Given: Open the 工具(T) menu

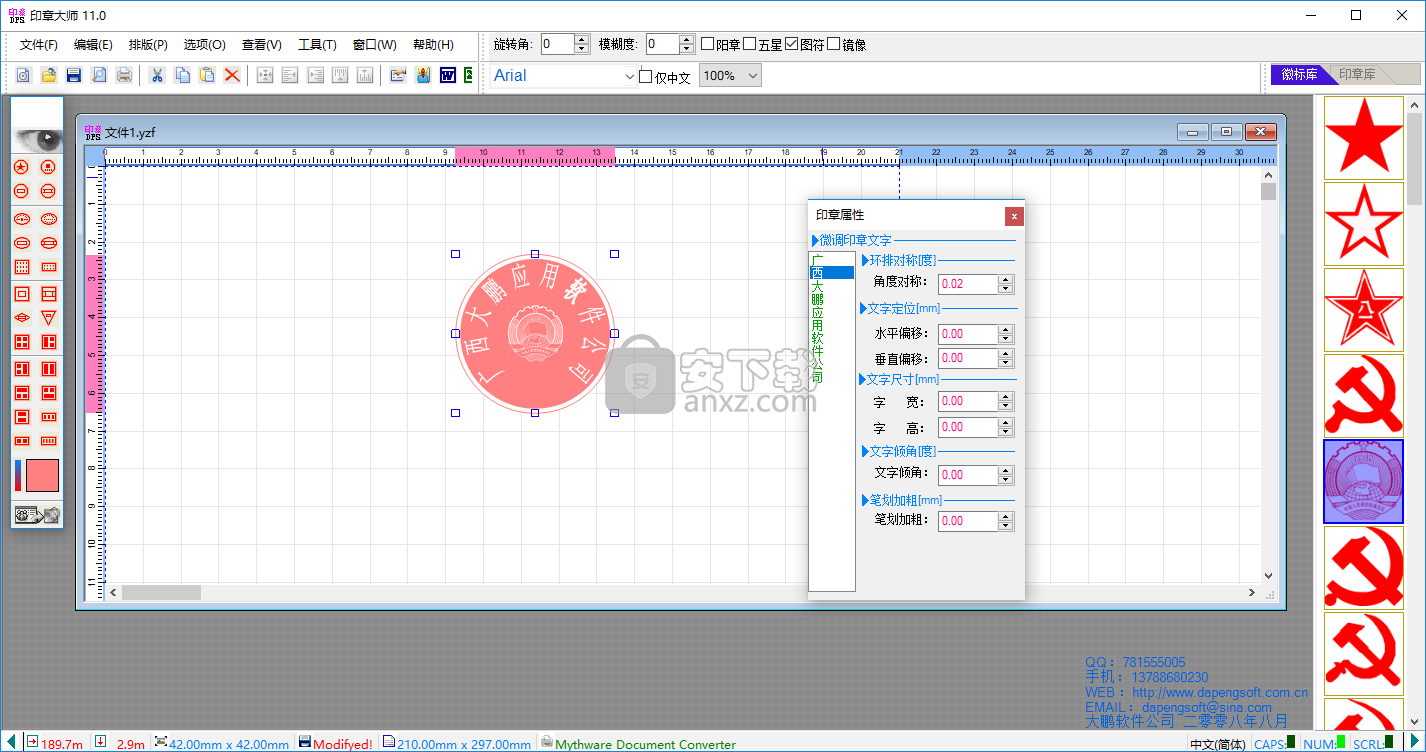Looking at the screenshot, I should click(317, 45).
